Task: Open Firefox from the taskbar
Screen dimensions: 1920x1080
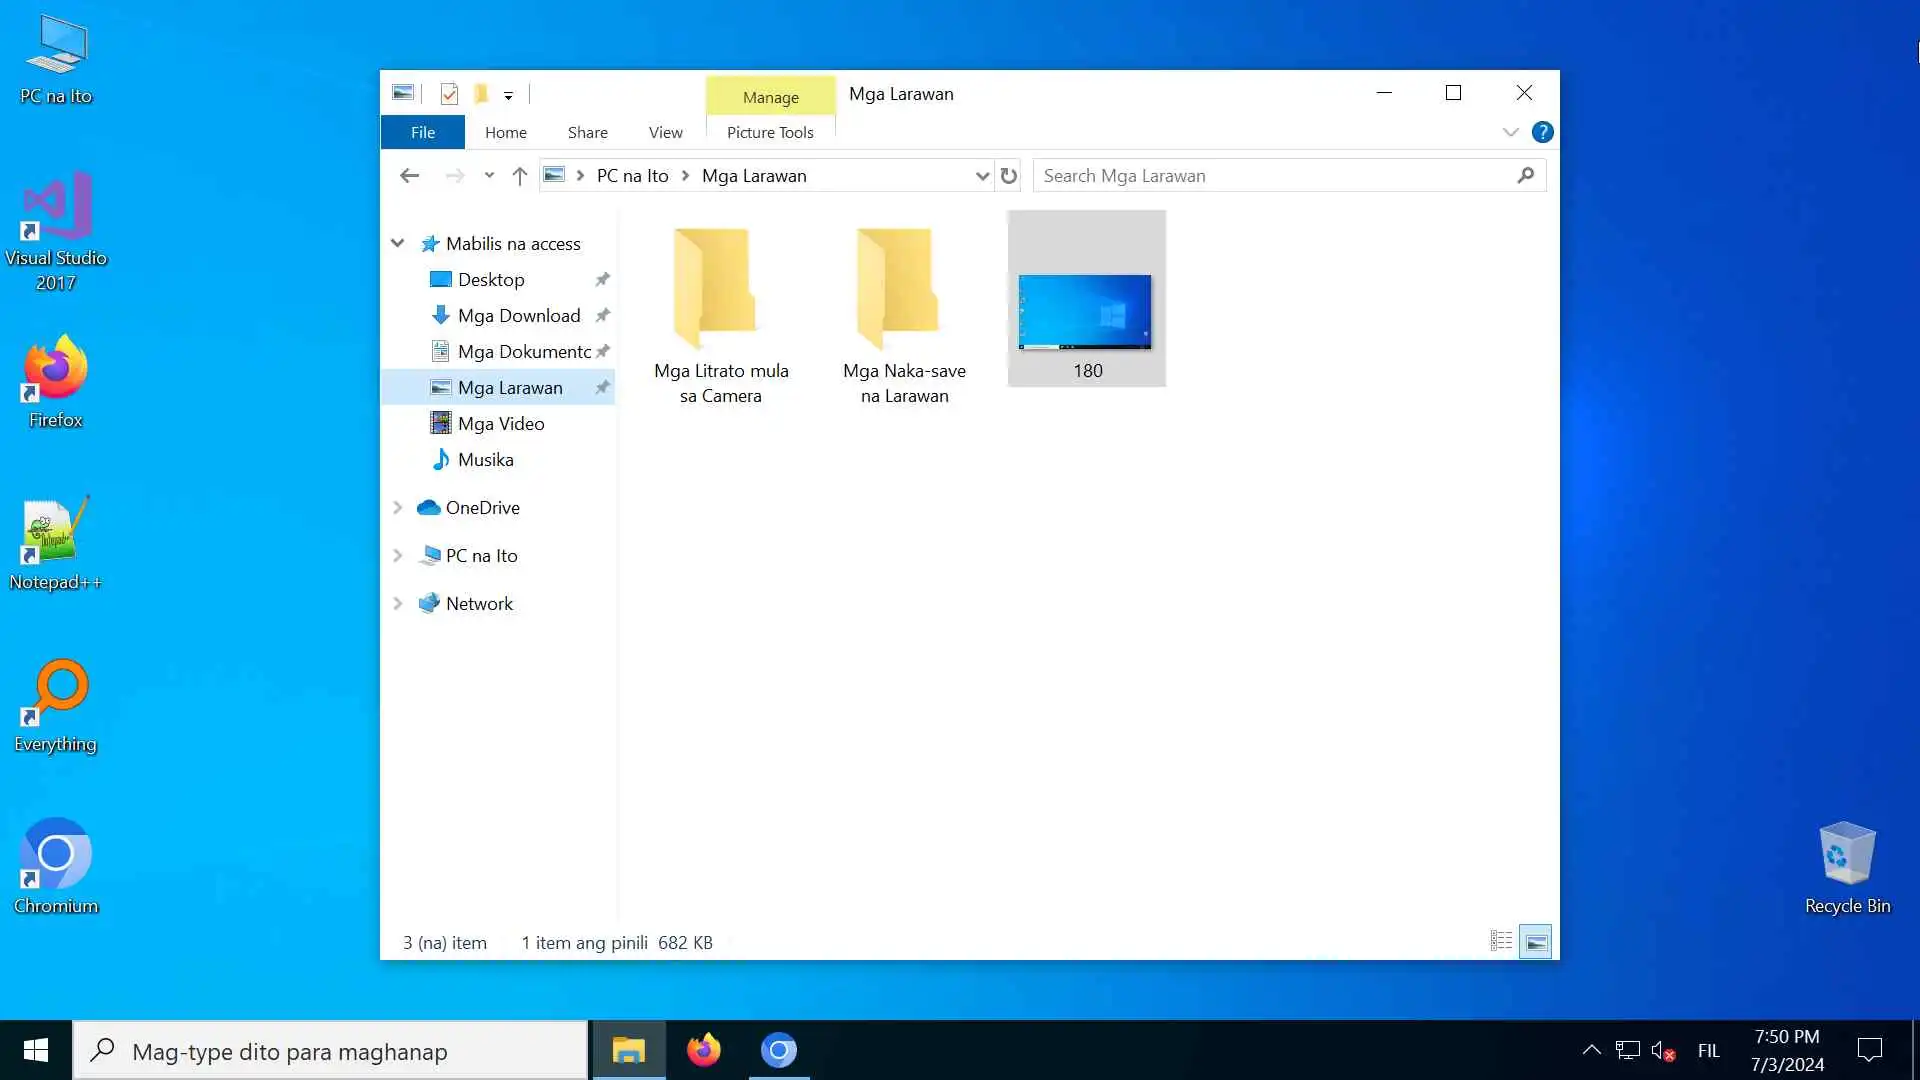Action: coord(703,1050)
